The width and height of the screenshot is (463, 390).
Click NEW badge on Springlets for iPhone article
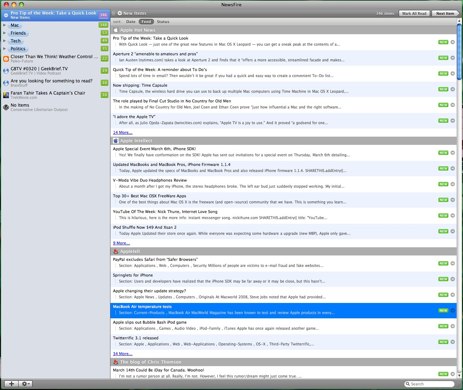pyautogui.click(x=443, y=279)
